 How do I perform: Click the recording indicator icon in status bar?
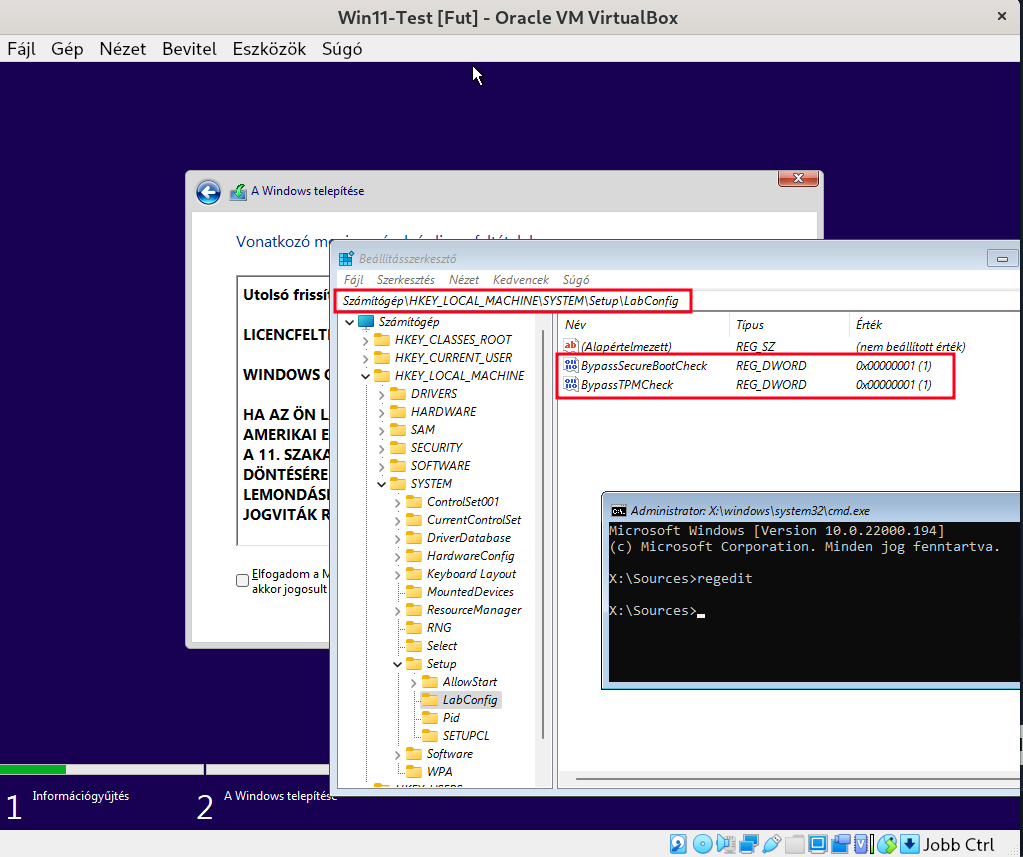point(840,844)
